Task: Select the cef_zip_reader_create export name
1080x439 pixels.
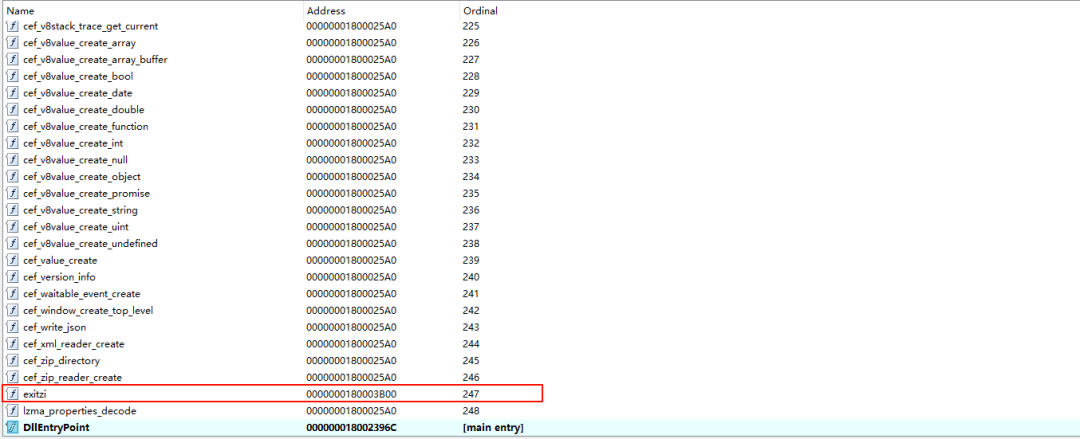Action: pos(73,378)
